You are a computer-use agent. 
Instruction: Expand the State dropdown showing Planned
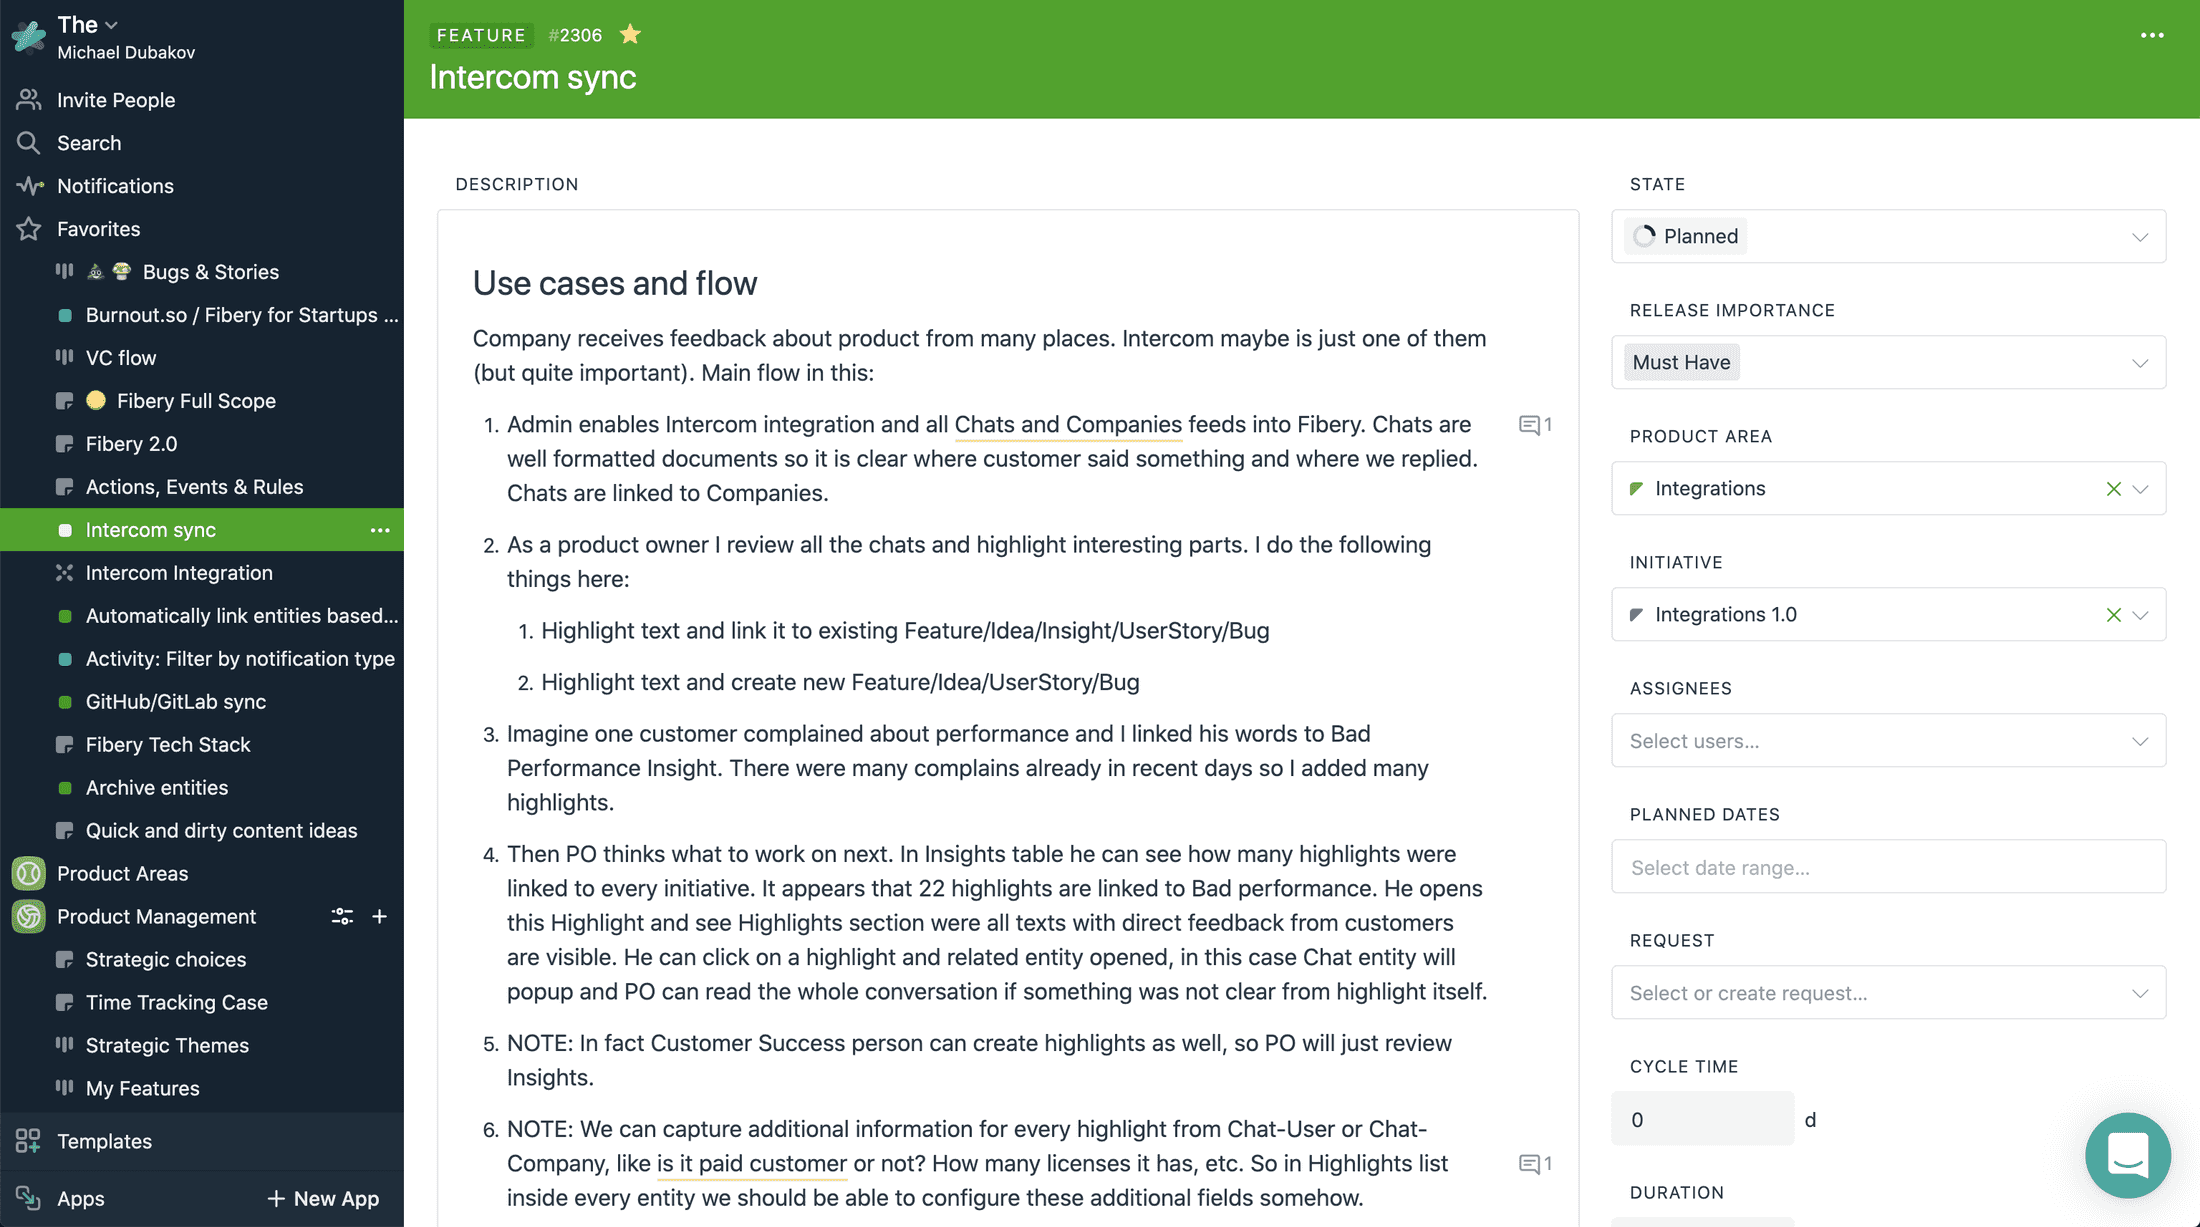(x=2139, y=237)
